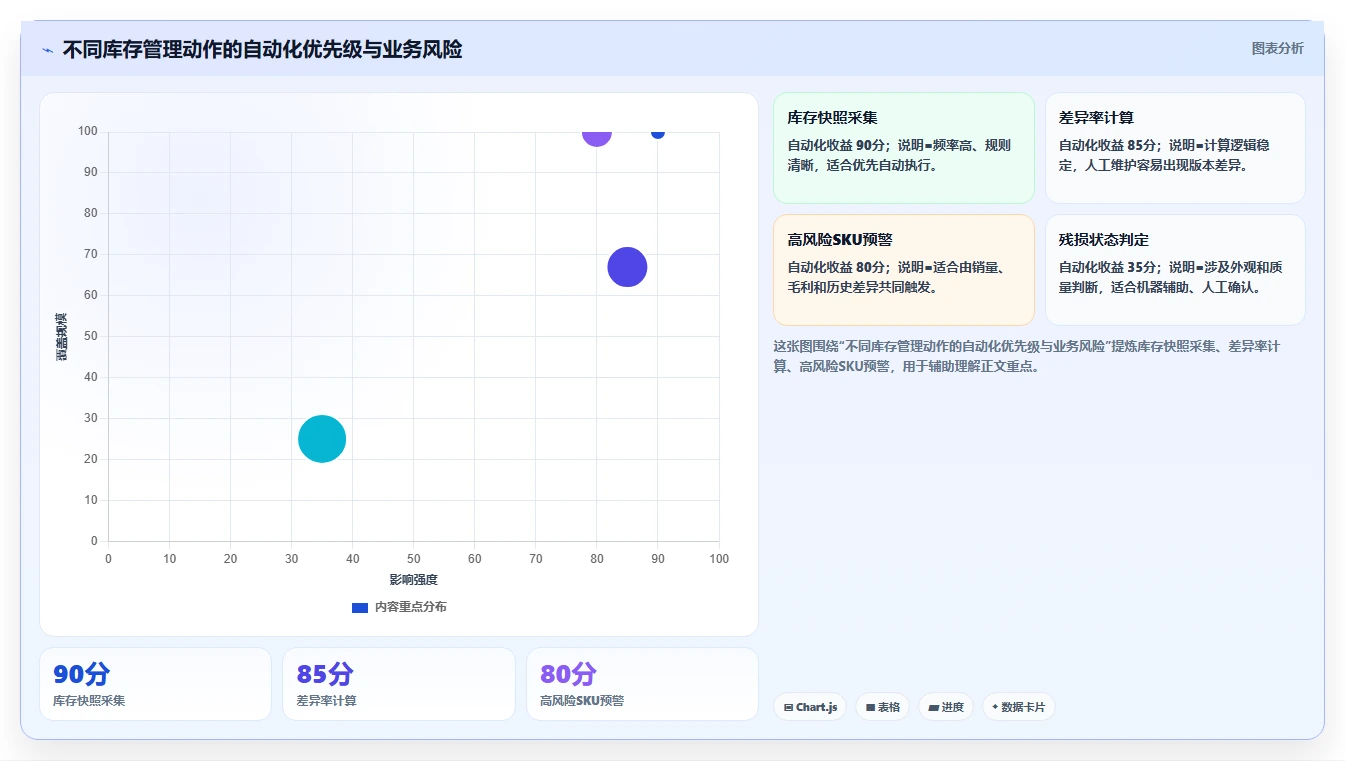The height and width of the screenshot is (761, 1345).
Task: Select the 库存快照采集 card
Action: point(904,148)
